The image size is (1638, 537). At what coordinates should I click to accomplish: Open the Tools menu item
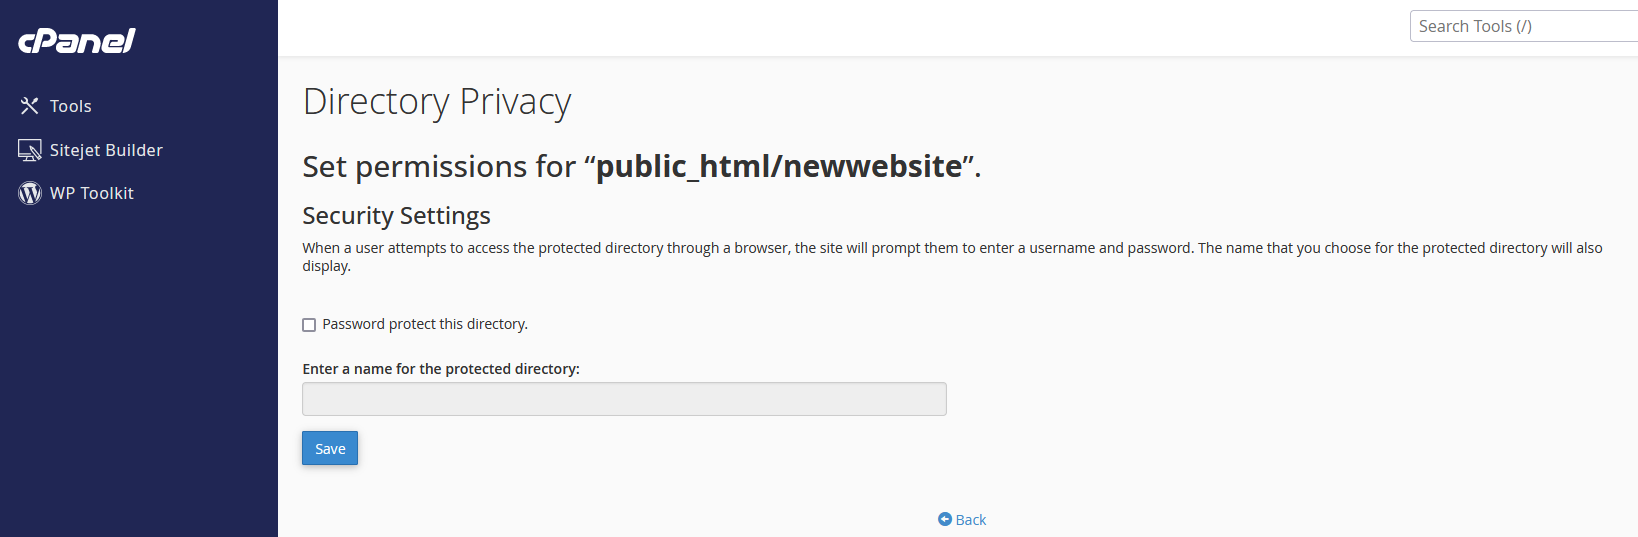(70, 106)
